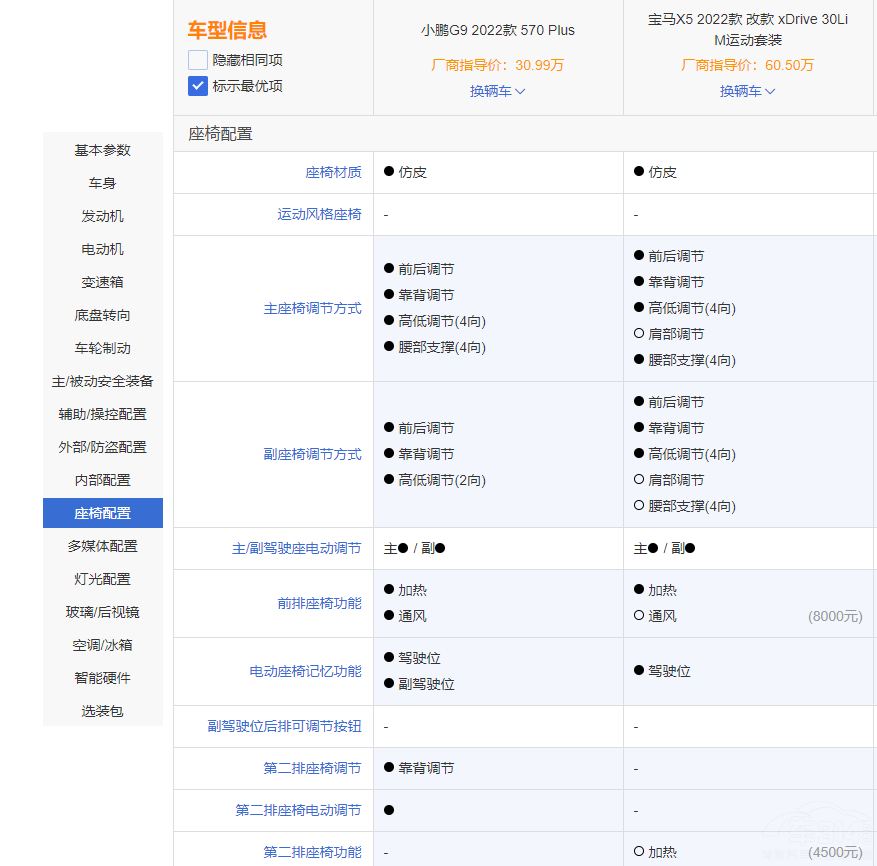Select the highlighted 座椅配置 tab
Screen dimensions: 877x866
(x=102, y=513)
